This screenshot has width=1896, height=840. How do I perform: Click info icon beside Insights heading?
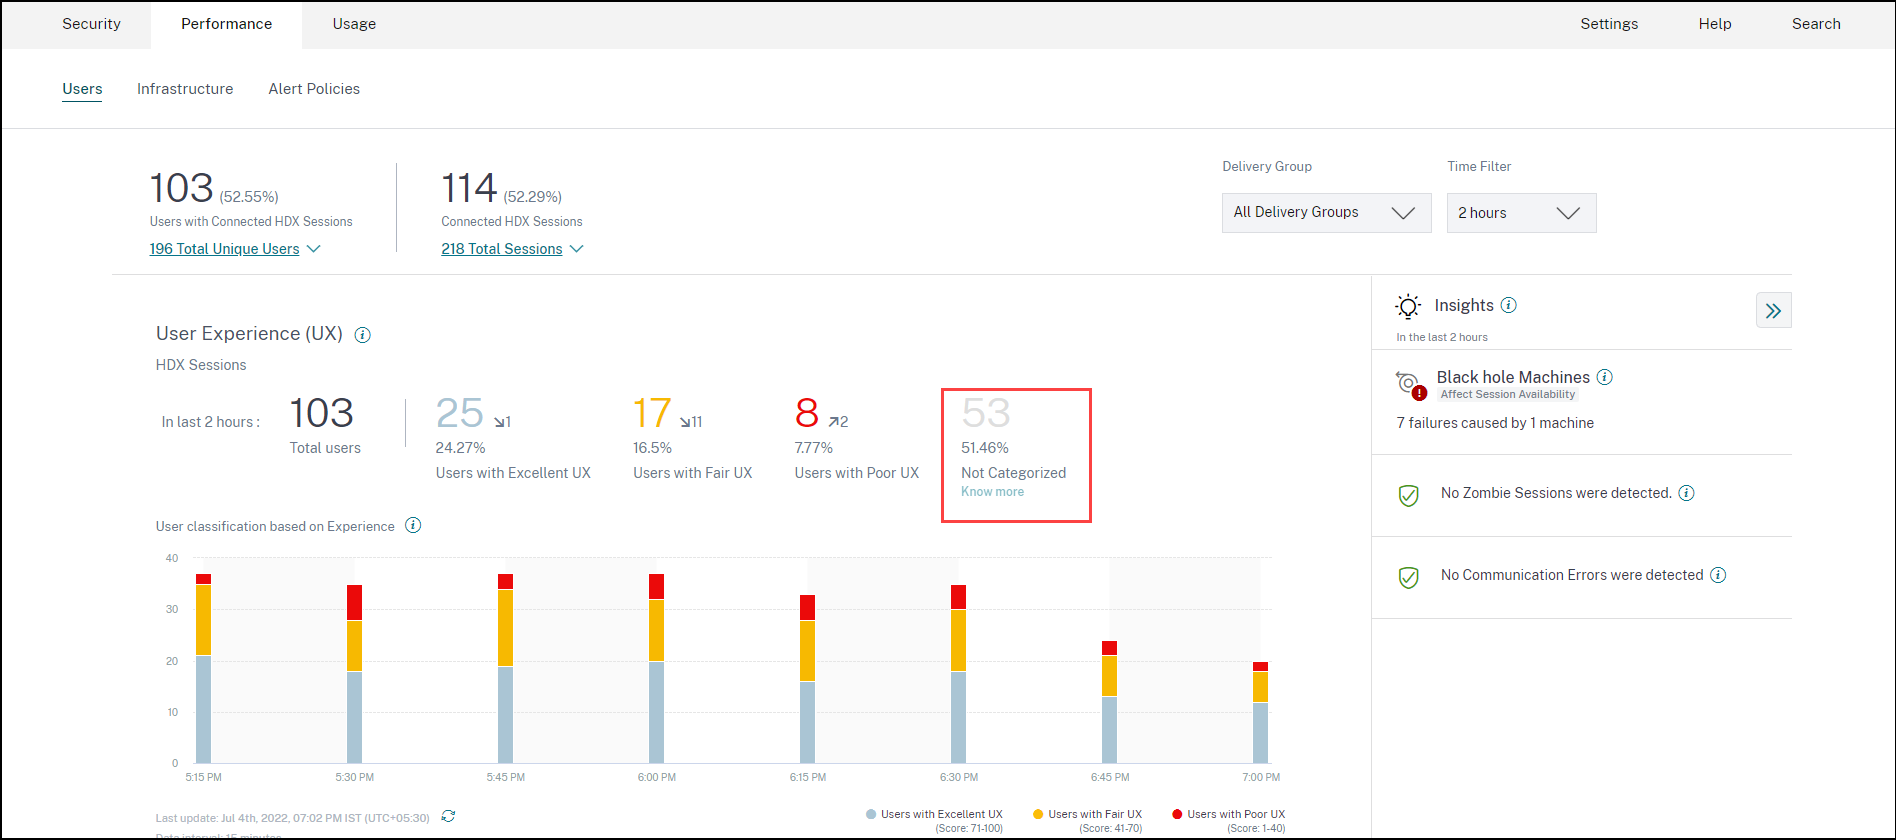pos(1509,305)
